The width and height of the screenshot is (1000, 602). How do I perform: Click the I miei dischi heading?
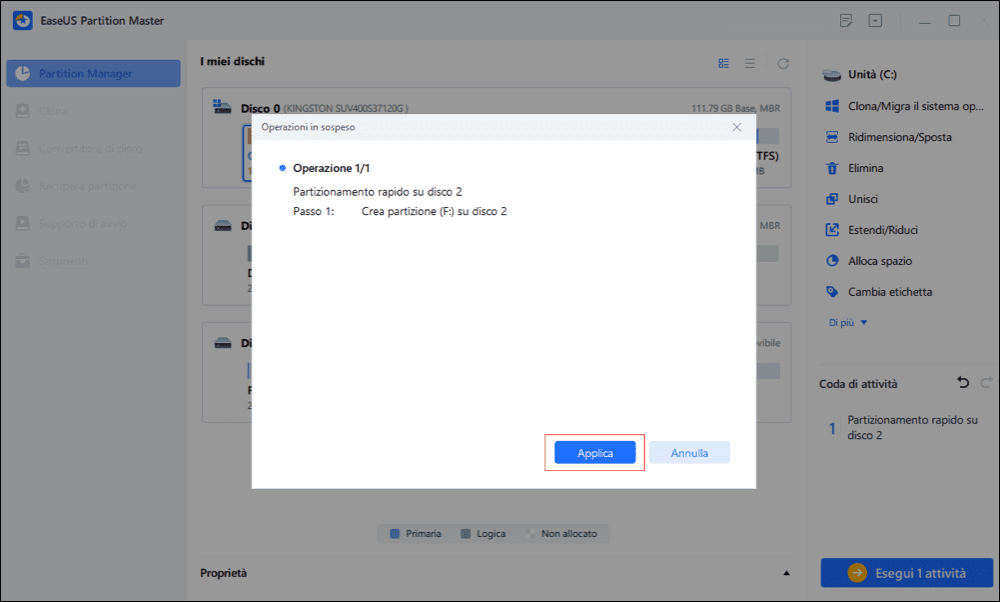pos(232,61)
